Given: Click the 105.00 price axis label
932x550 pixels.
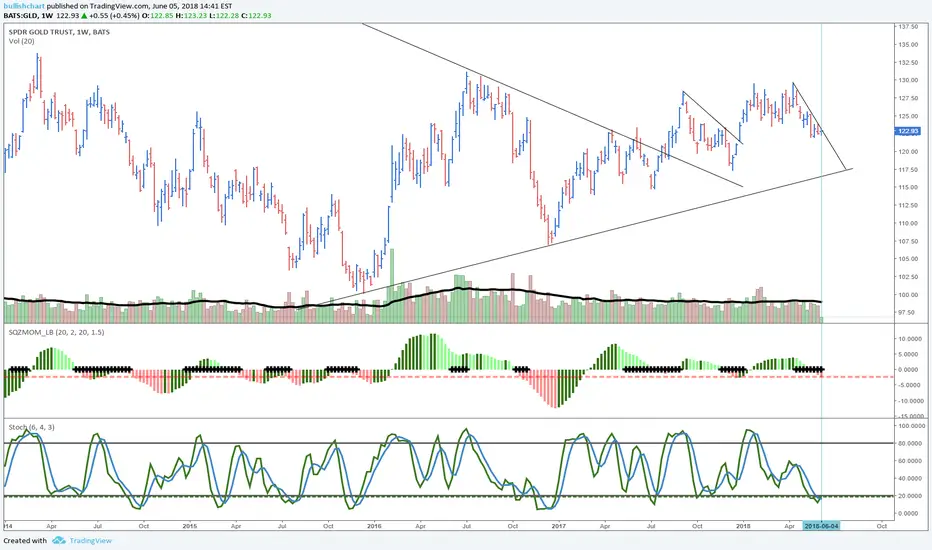Looking at the screenshot, I should (907, 259).
